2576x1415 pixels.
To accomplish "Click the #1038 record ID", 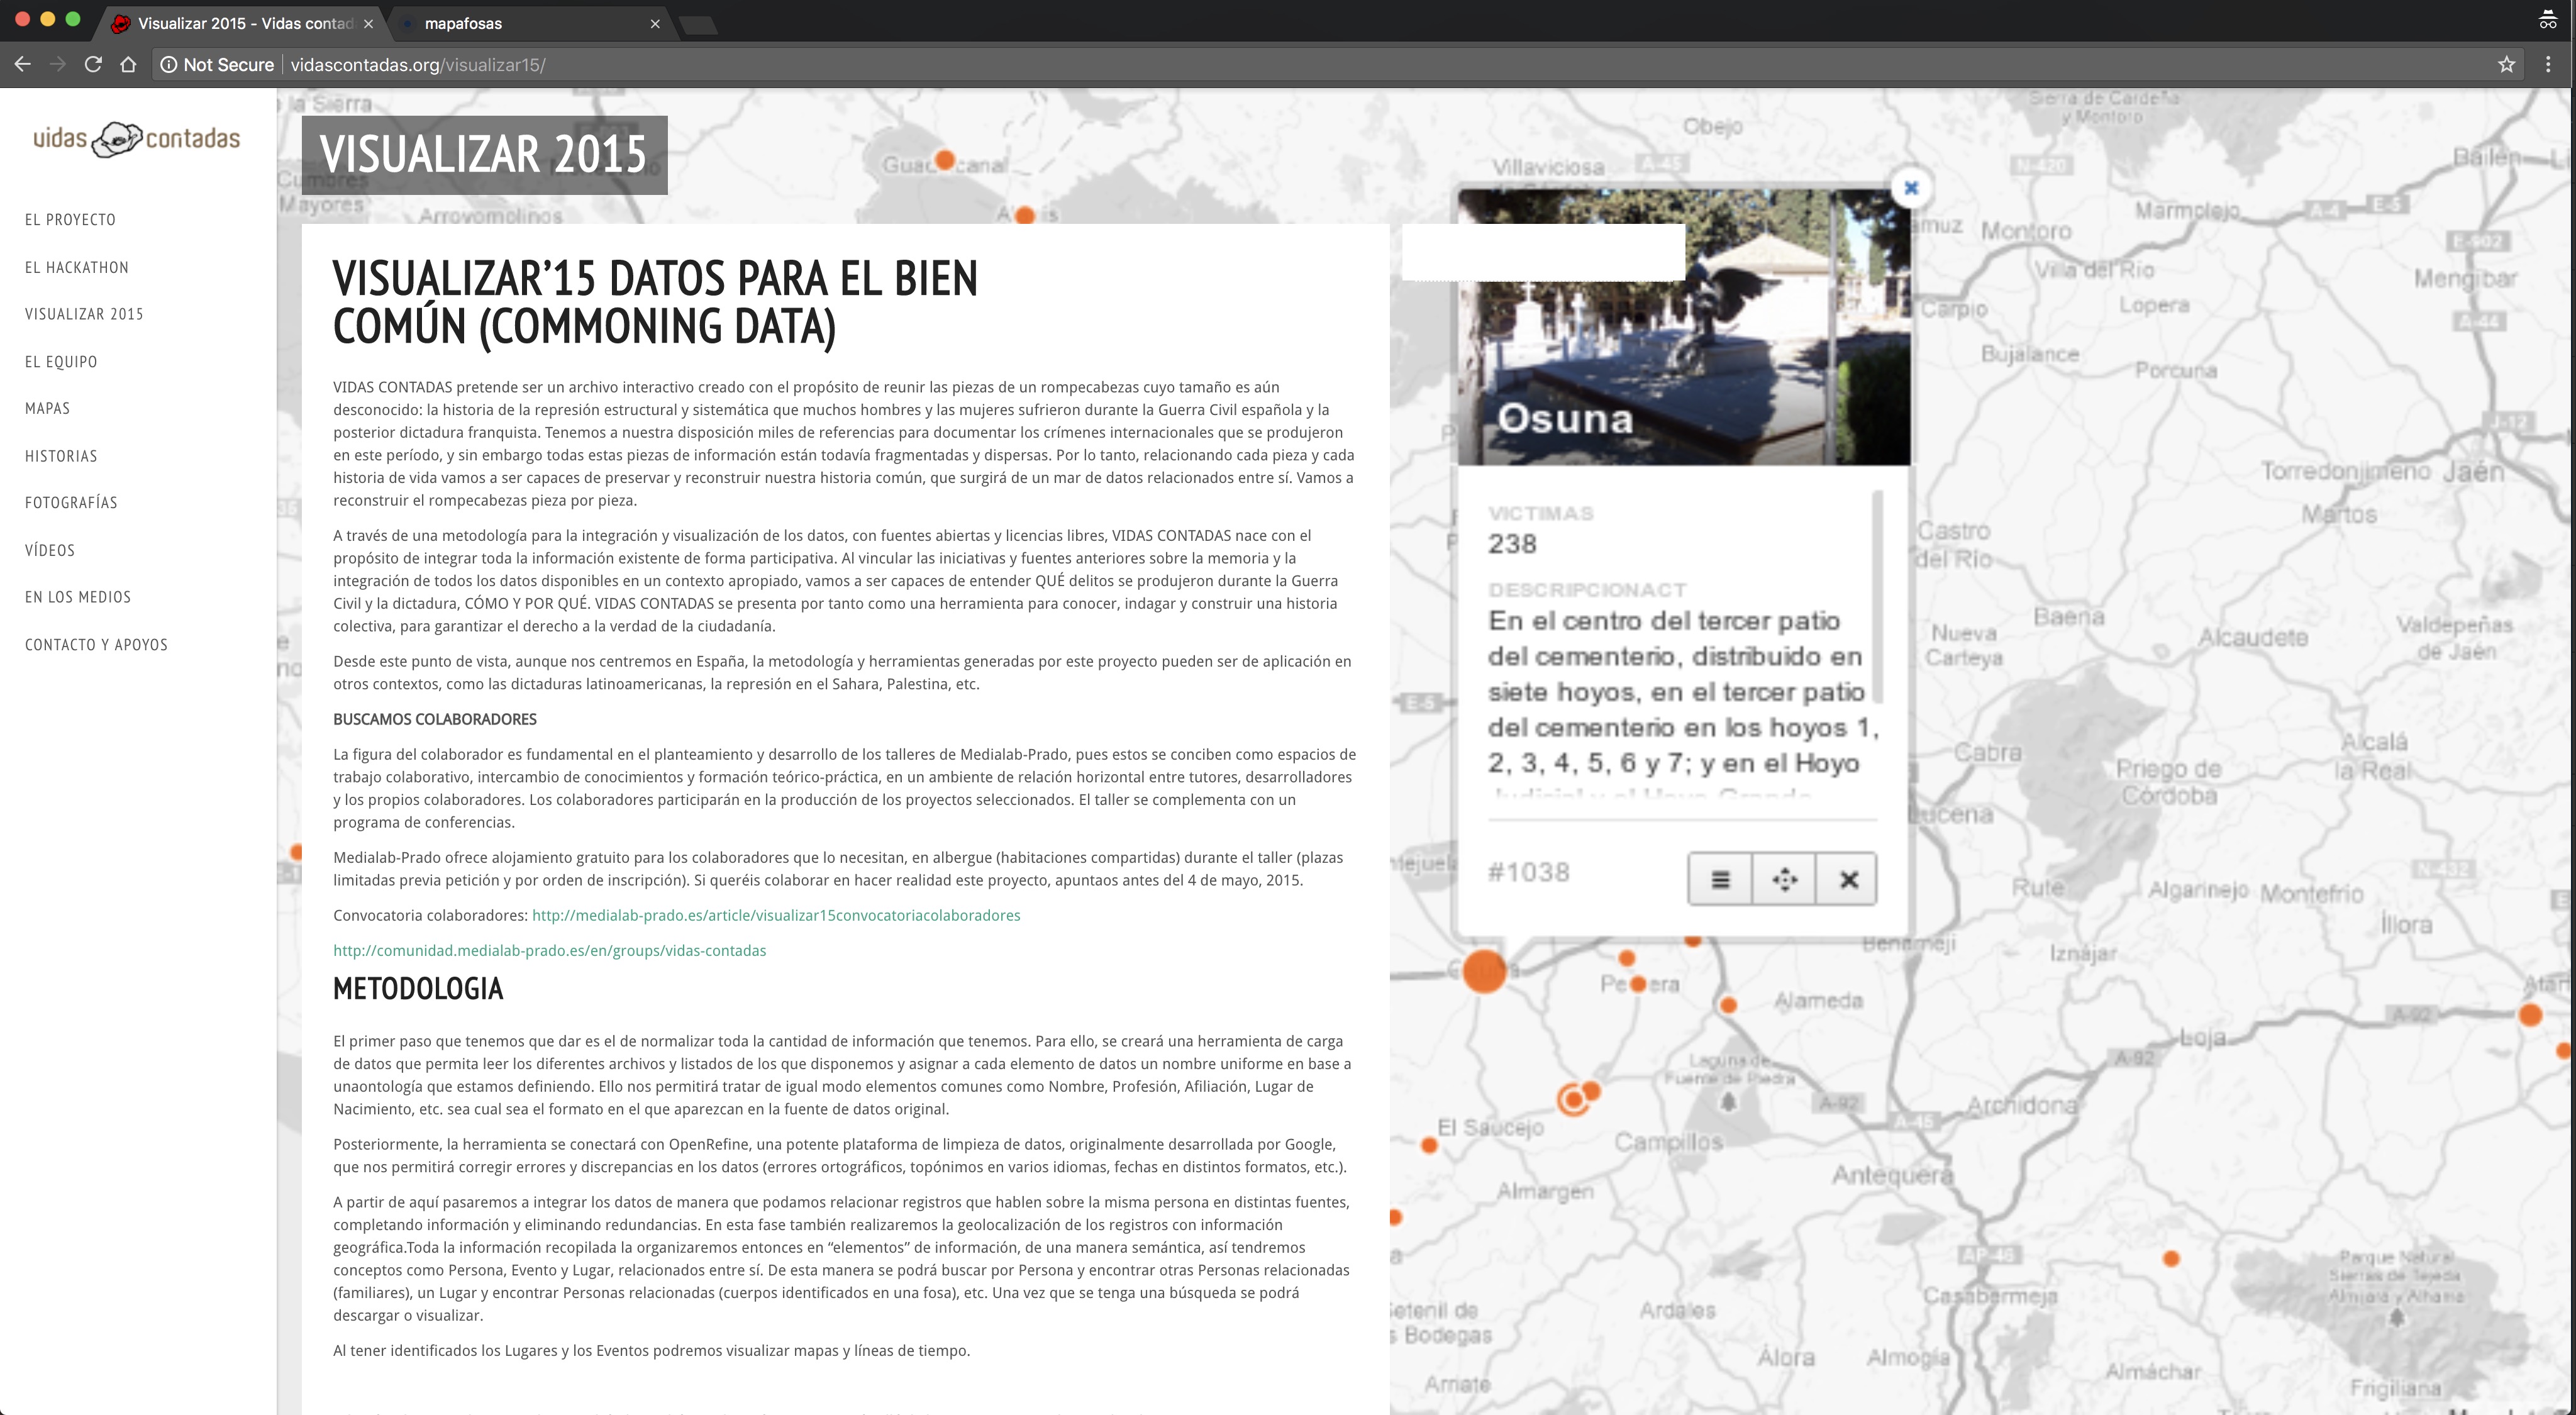I will (1529, 872).
